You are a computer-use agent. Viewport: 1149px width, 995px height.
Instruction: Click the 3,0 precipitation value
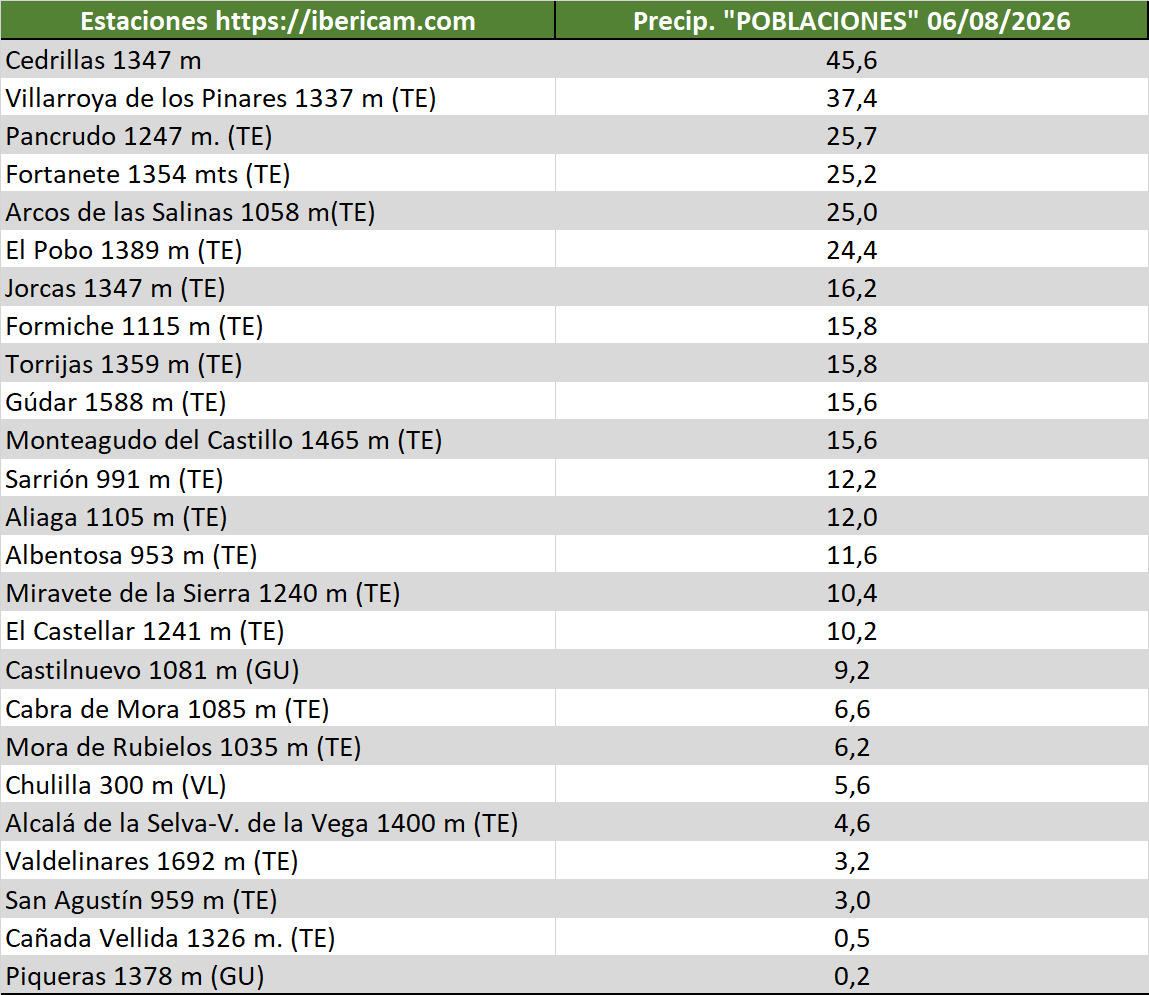[x=851, y=900]
